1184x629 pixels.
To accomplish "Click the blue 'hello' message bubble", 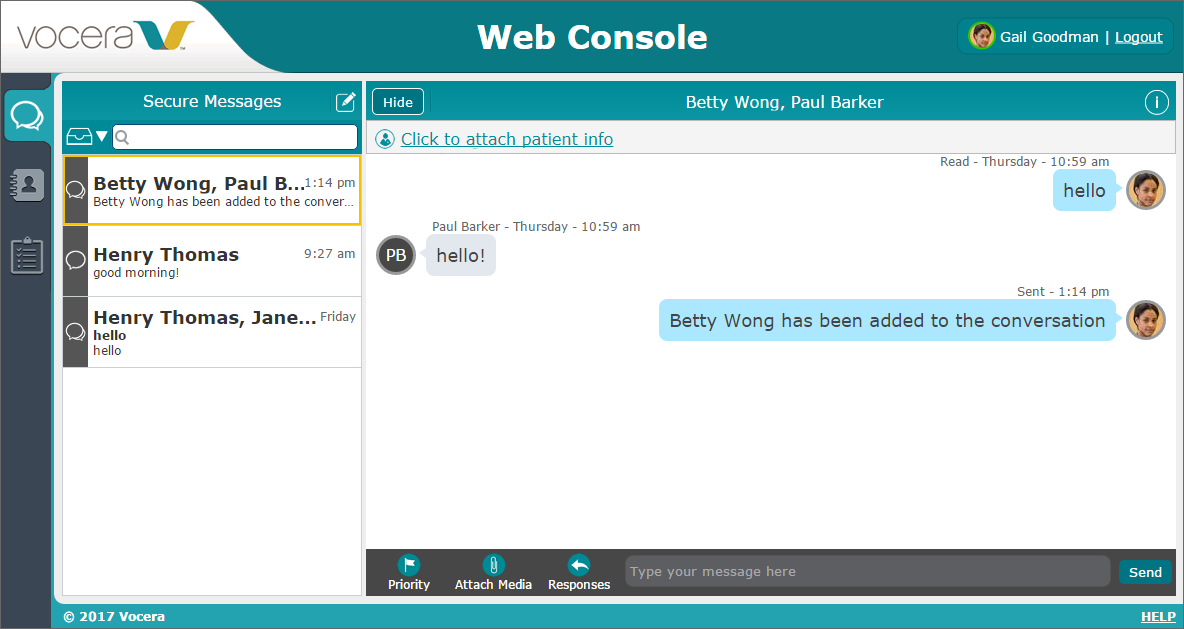I will click(x=1084, y=190).
